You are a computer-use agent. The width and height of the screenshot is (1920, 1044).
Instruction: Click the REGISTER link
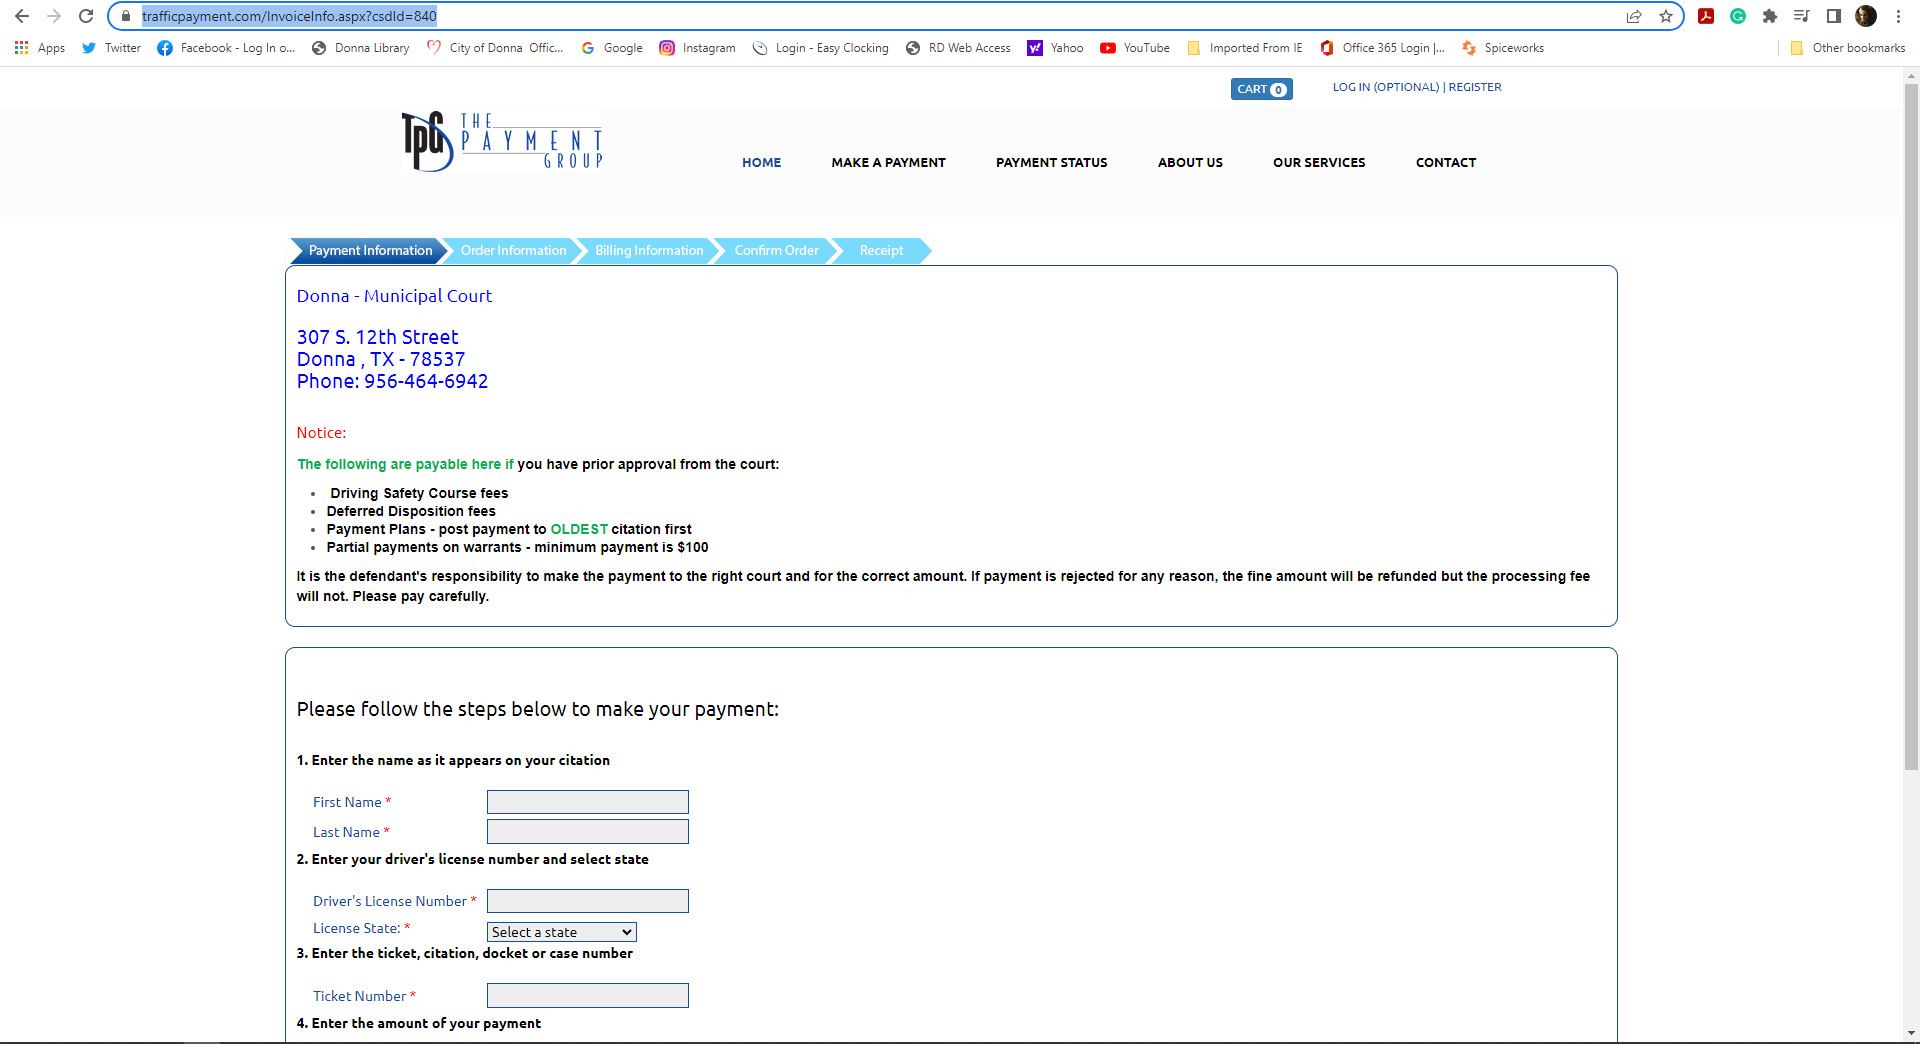tap(1475, 87)
